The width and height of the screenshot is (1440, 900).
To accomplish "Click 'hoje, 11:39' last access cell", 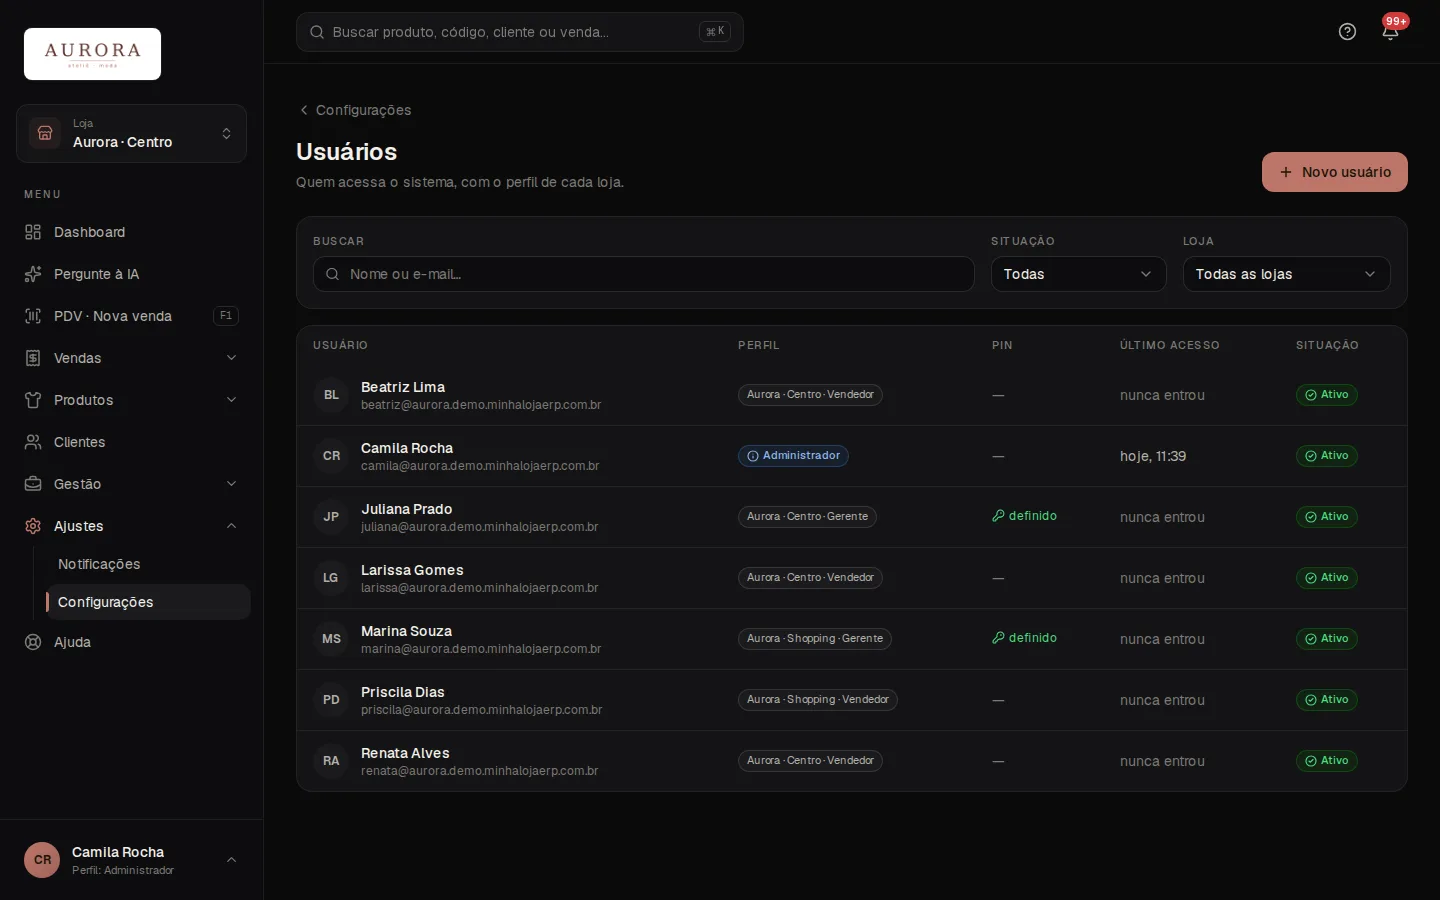I will click(1153, 456).
